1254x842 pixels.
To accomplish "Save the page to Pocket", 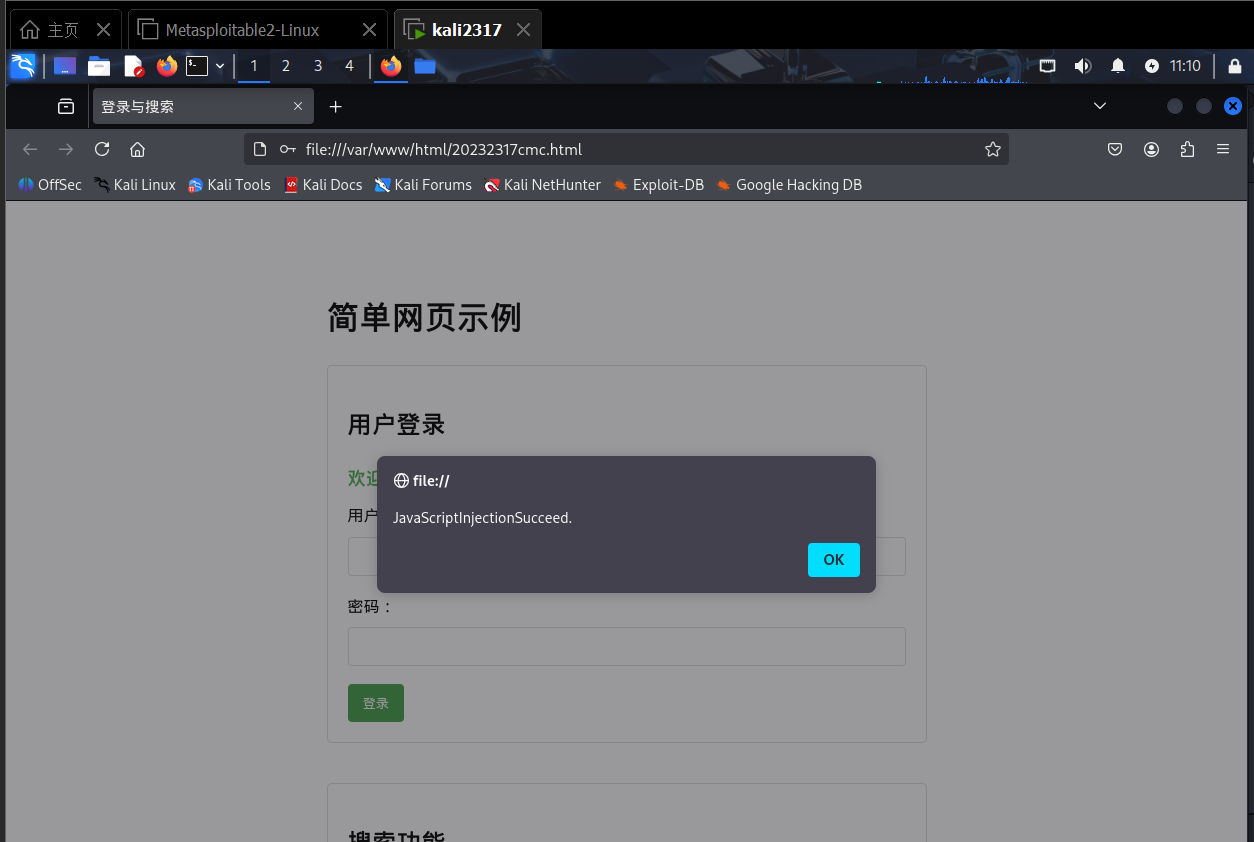I will (x=1115, y=149).
